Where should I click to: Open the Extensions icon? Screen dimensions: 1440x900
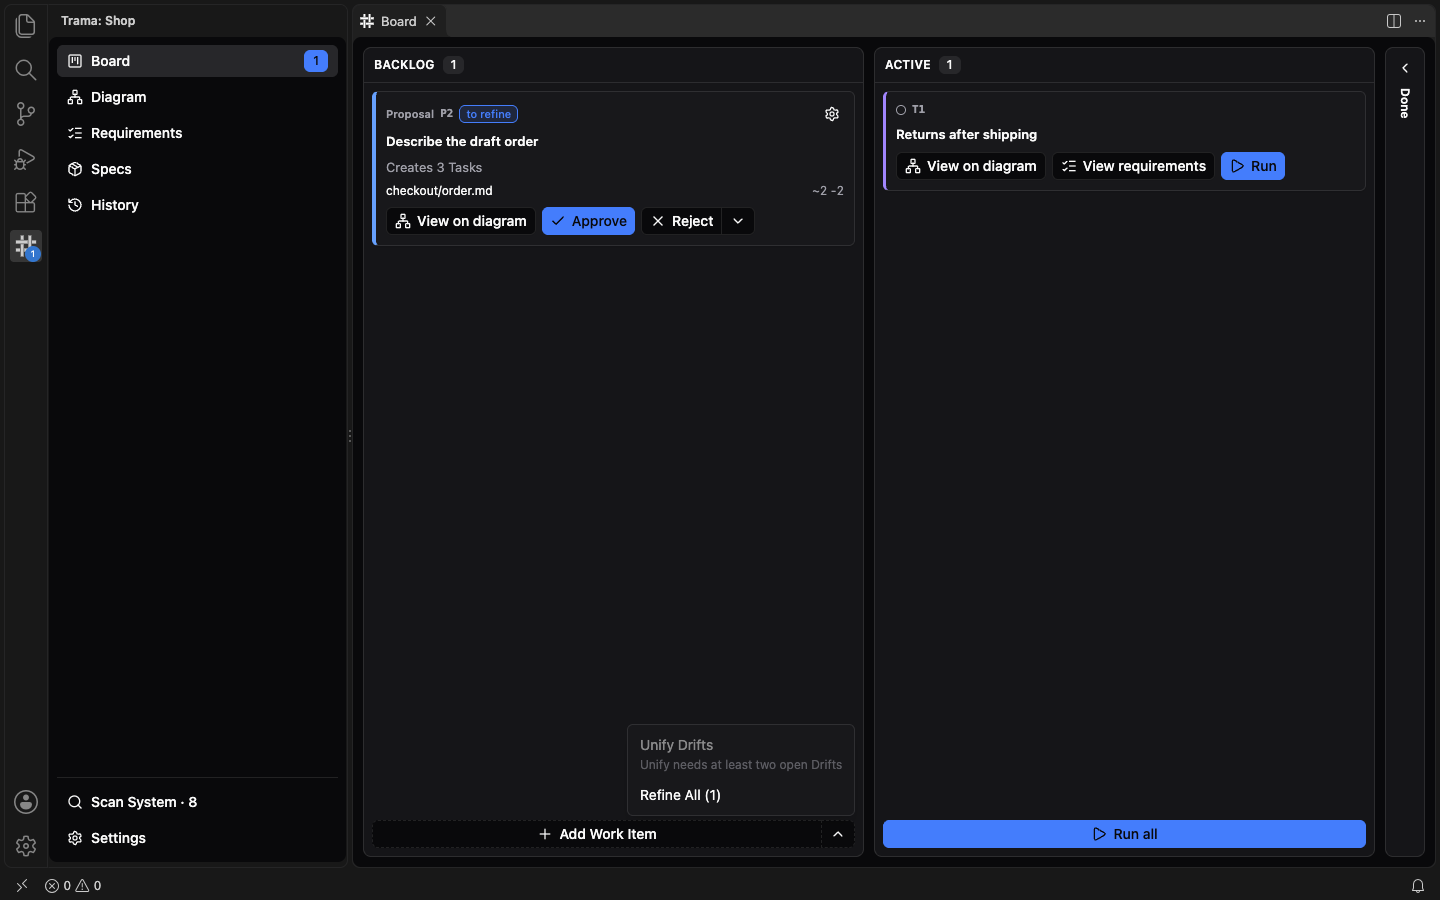(26, 202)
